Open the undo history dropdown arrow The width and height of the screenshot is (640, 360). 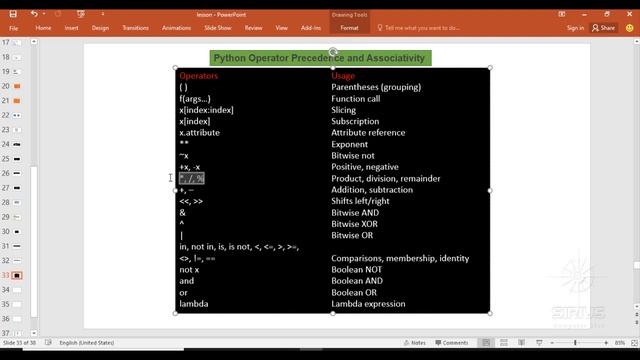(44, 14)
